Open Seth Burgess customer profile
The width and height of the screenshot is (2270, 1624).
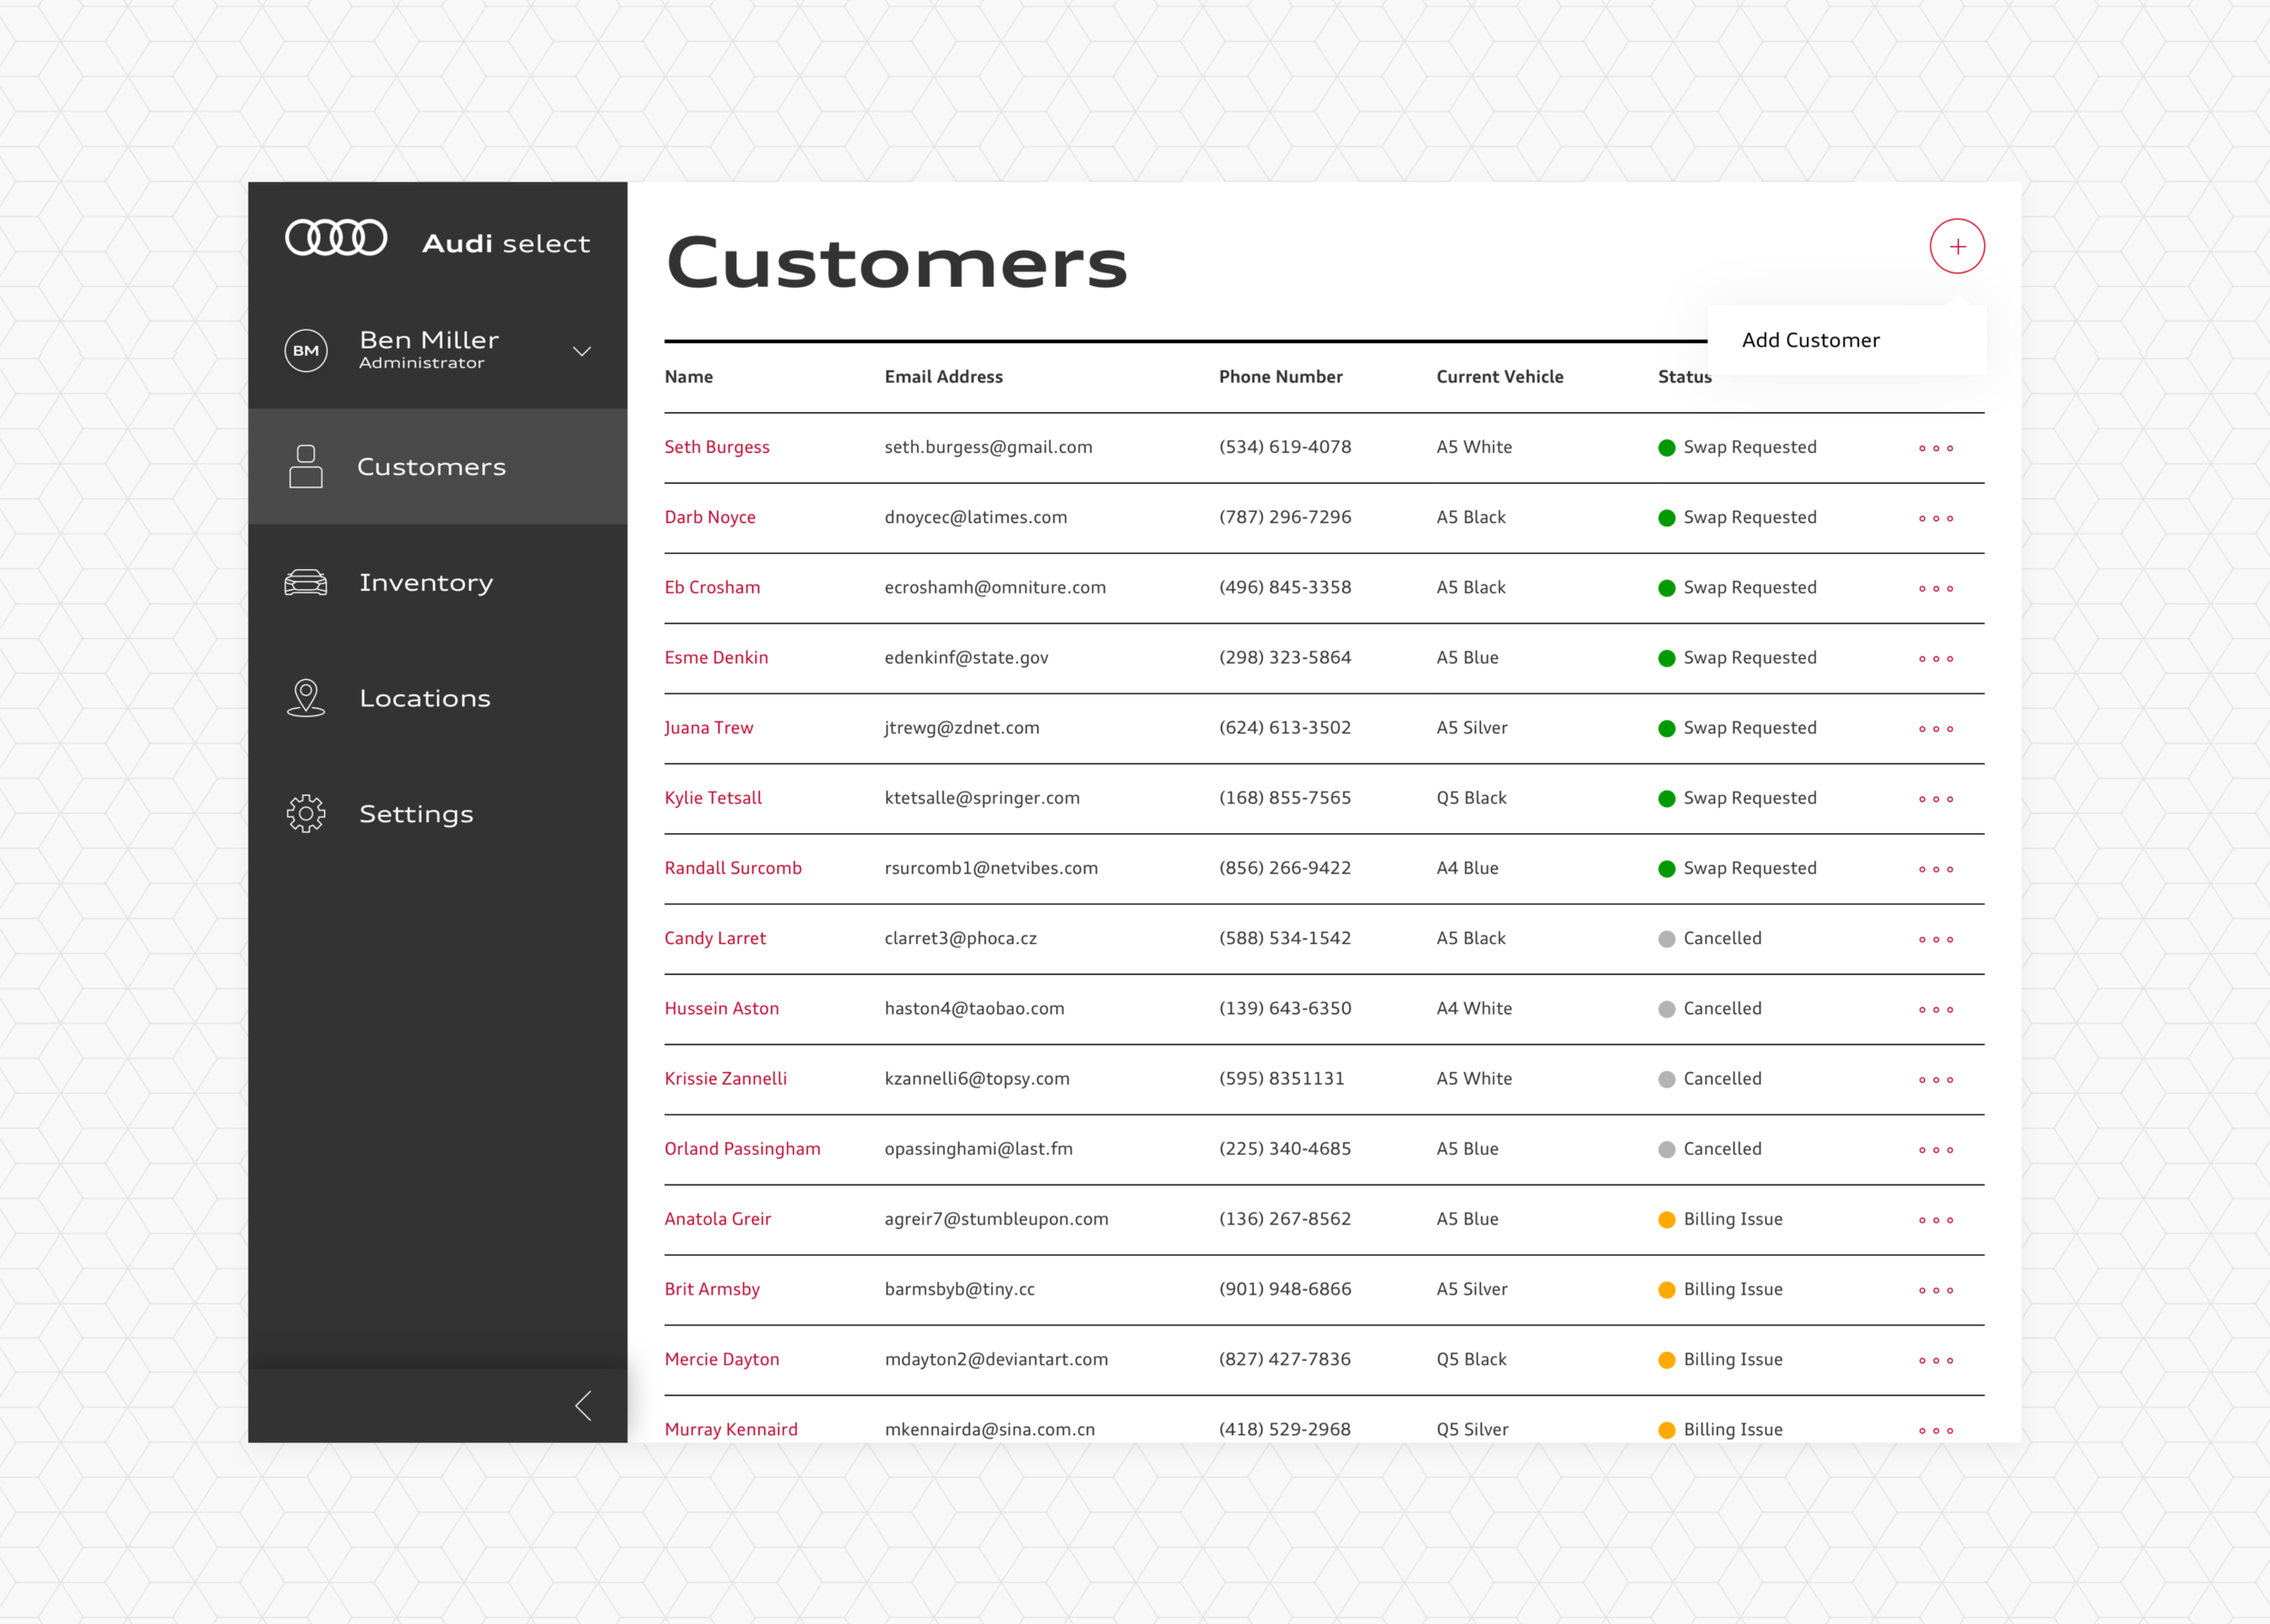(717, 447)
